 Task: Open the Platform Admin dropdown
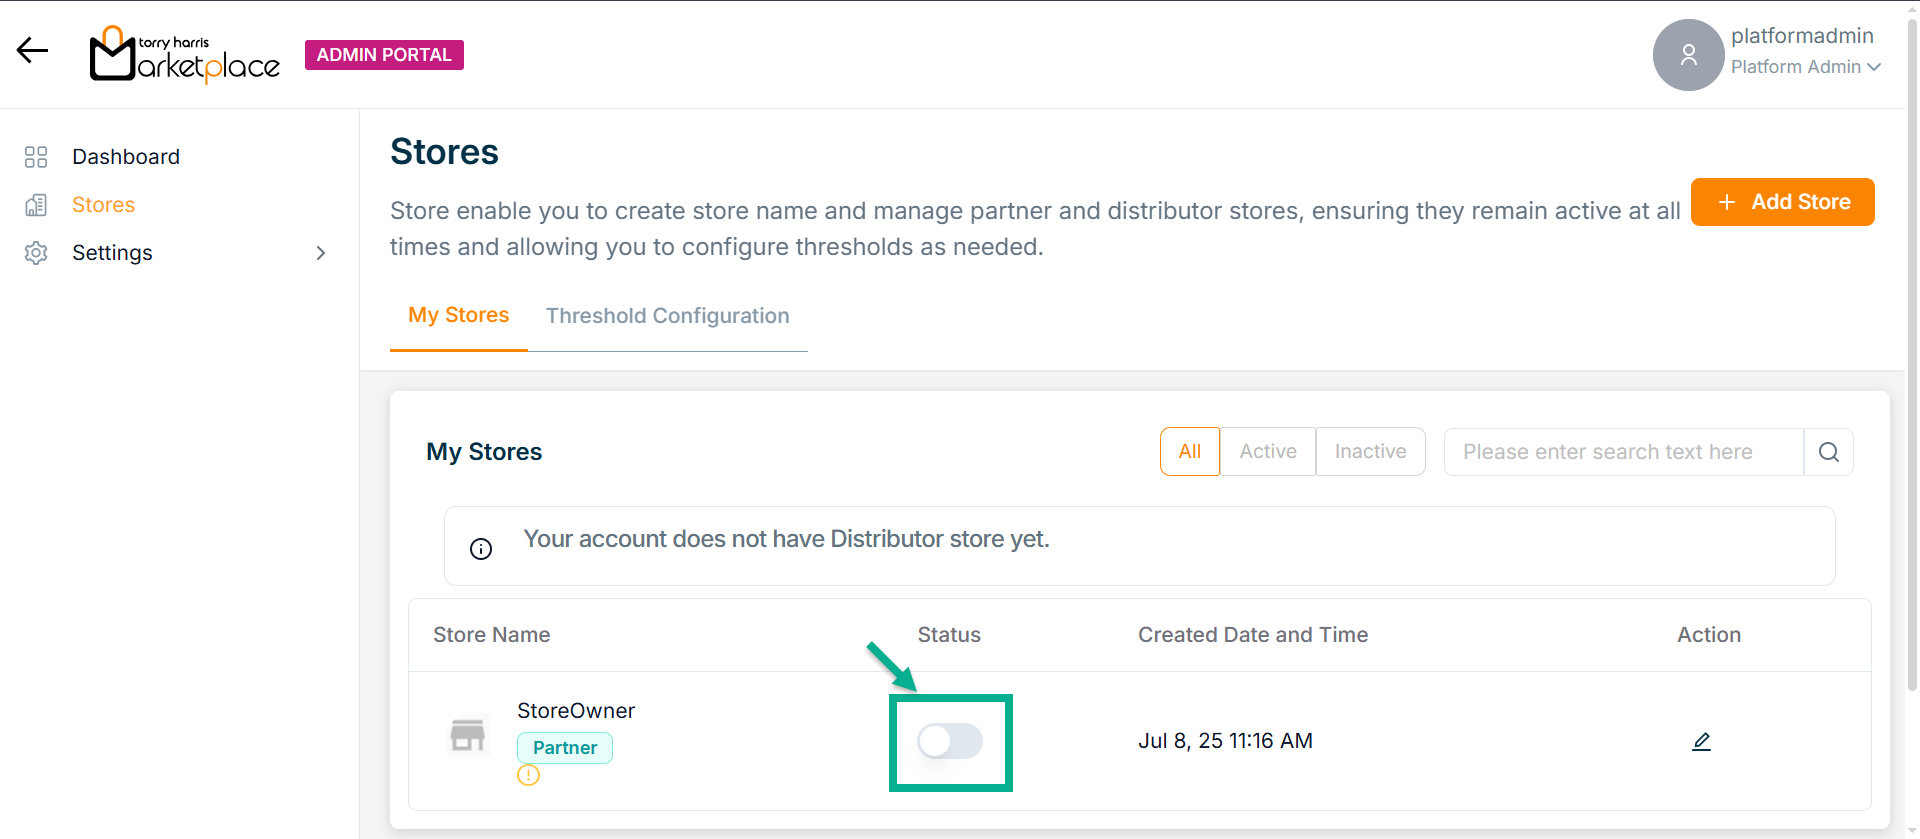[x=1805, y=67]
